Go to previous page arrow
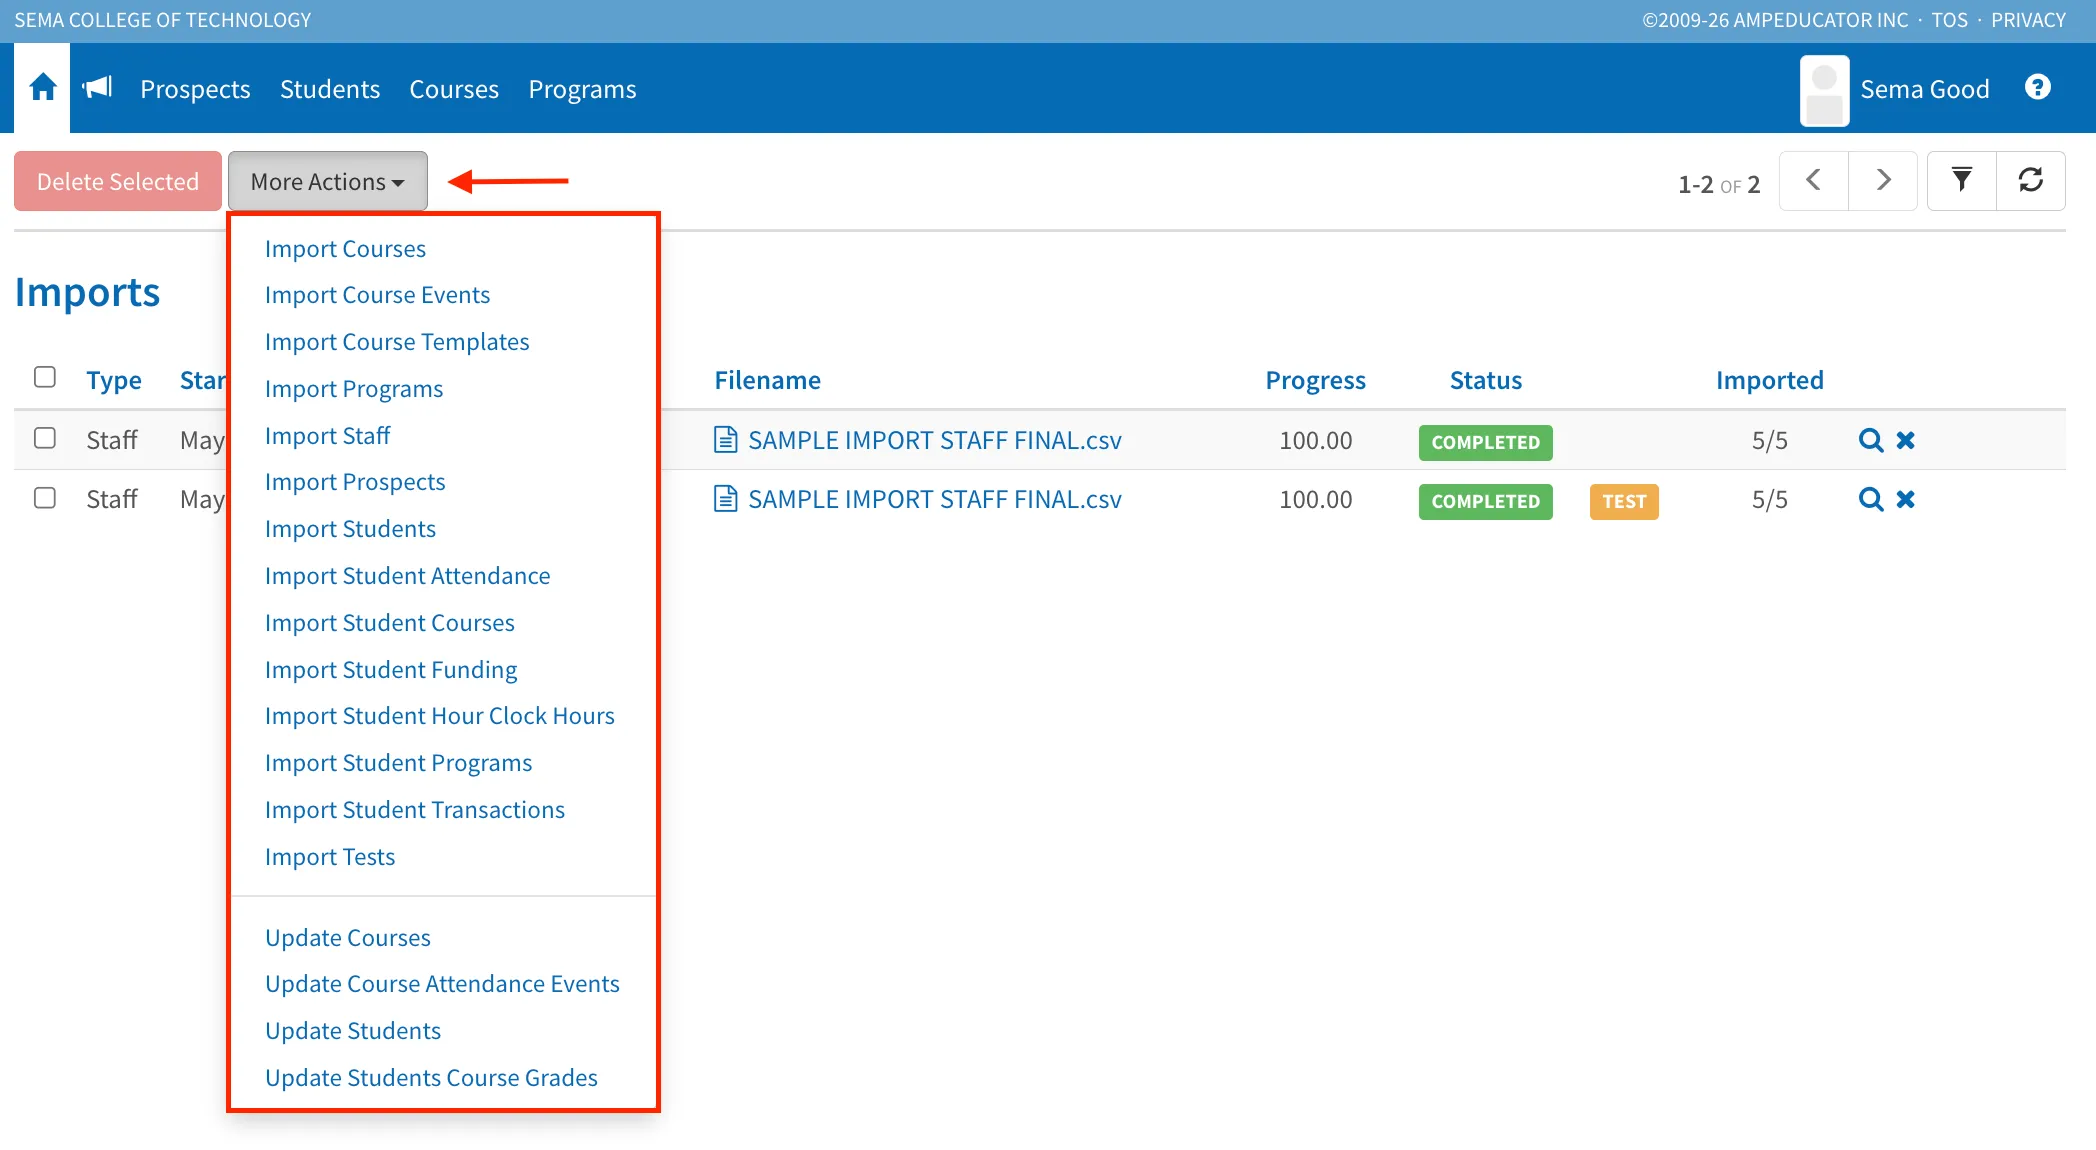 (1814, 181)
